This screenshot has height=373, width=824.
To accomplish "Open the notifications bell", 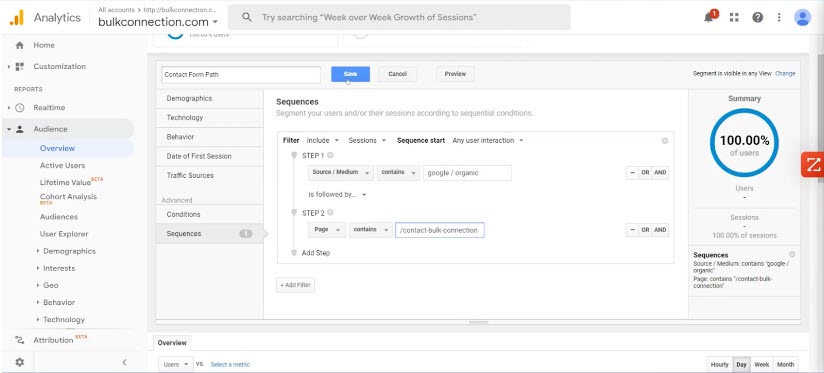I will point(709,17).
